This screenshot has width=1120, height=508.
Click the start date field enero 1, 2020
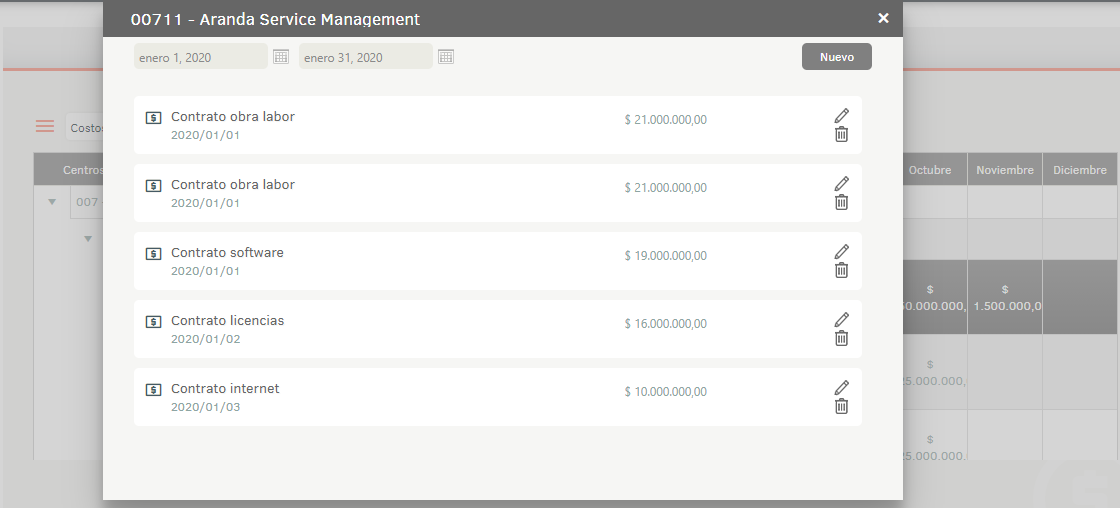pos(200,57)
